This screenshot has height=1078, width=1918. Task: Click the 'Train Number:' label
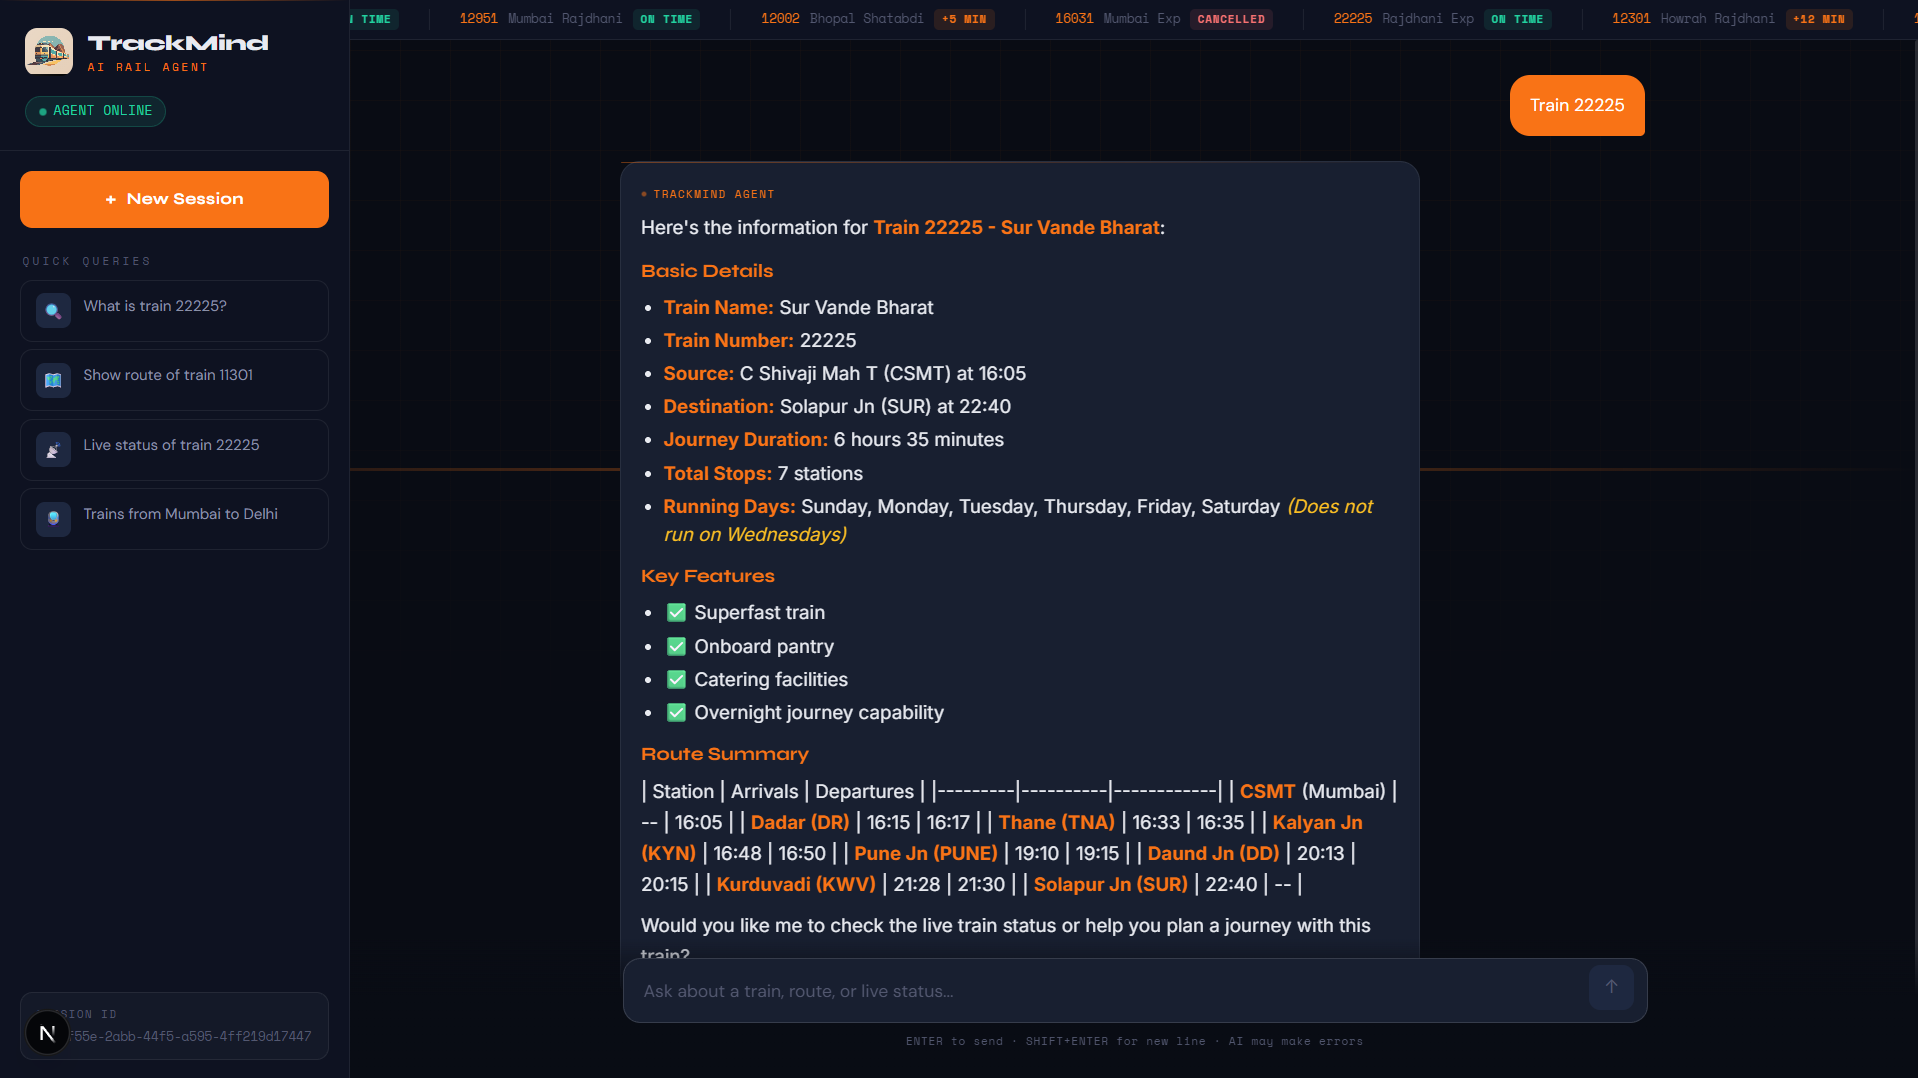click(x=728, y=341)
